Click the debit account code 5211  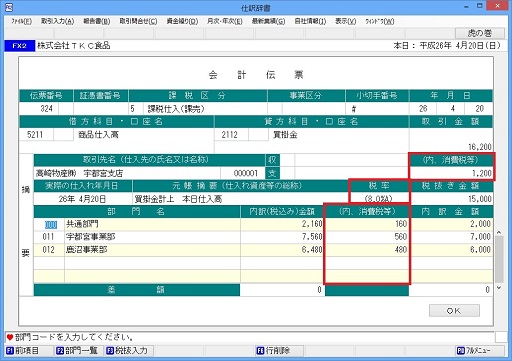(35, 135)
